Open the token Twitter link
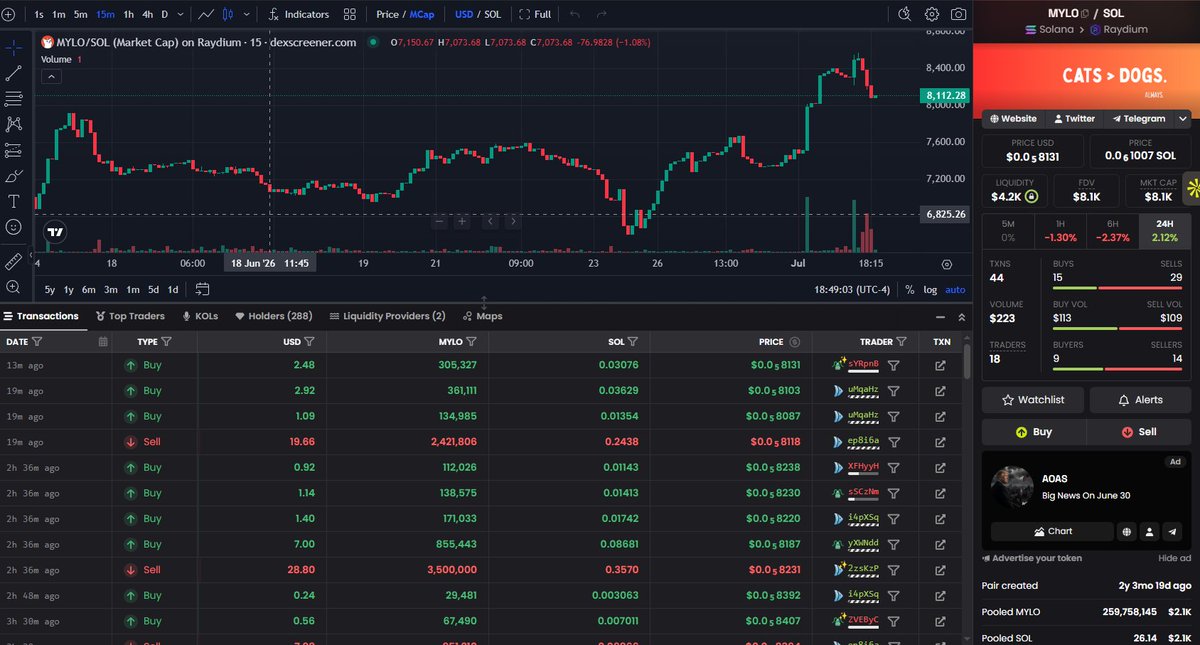 pos(1074,118)
